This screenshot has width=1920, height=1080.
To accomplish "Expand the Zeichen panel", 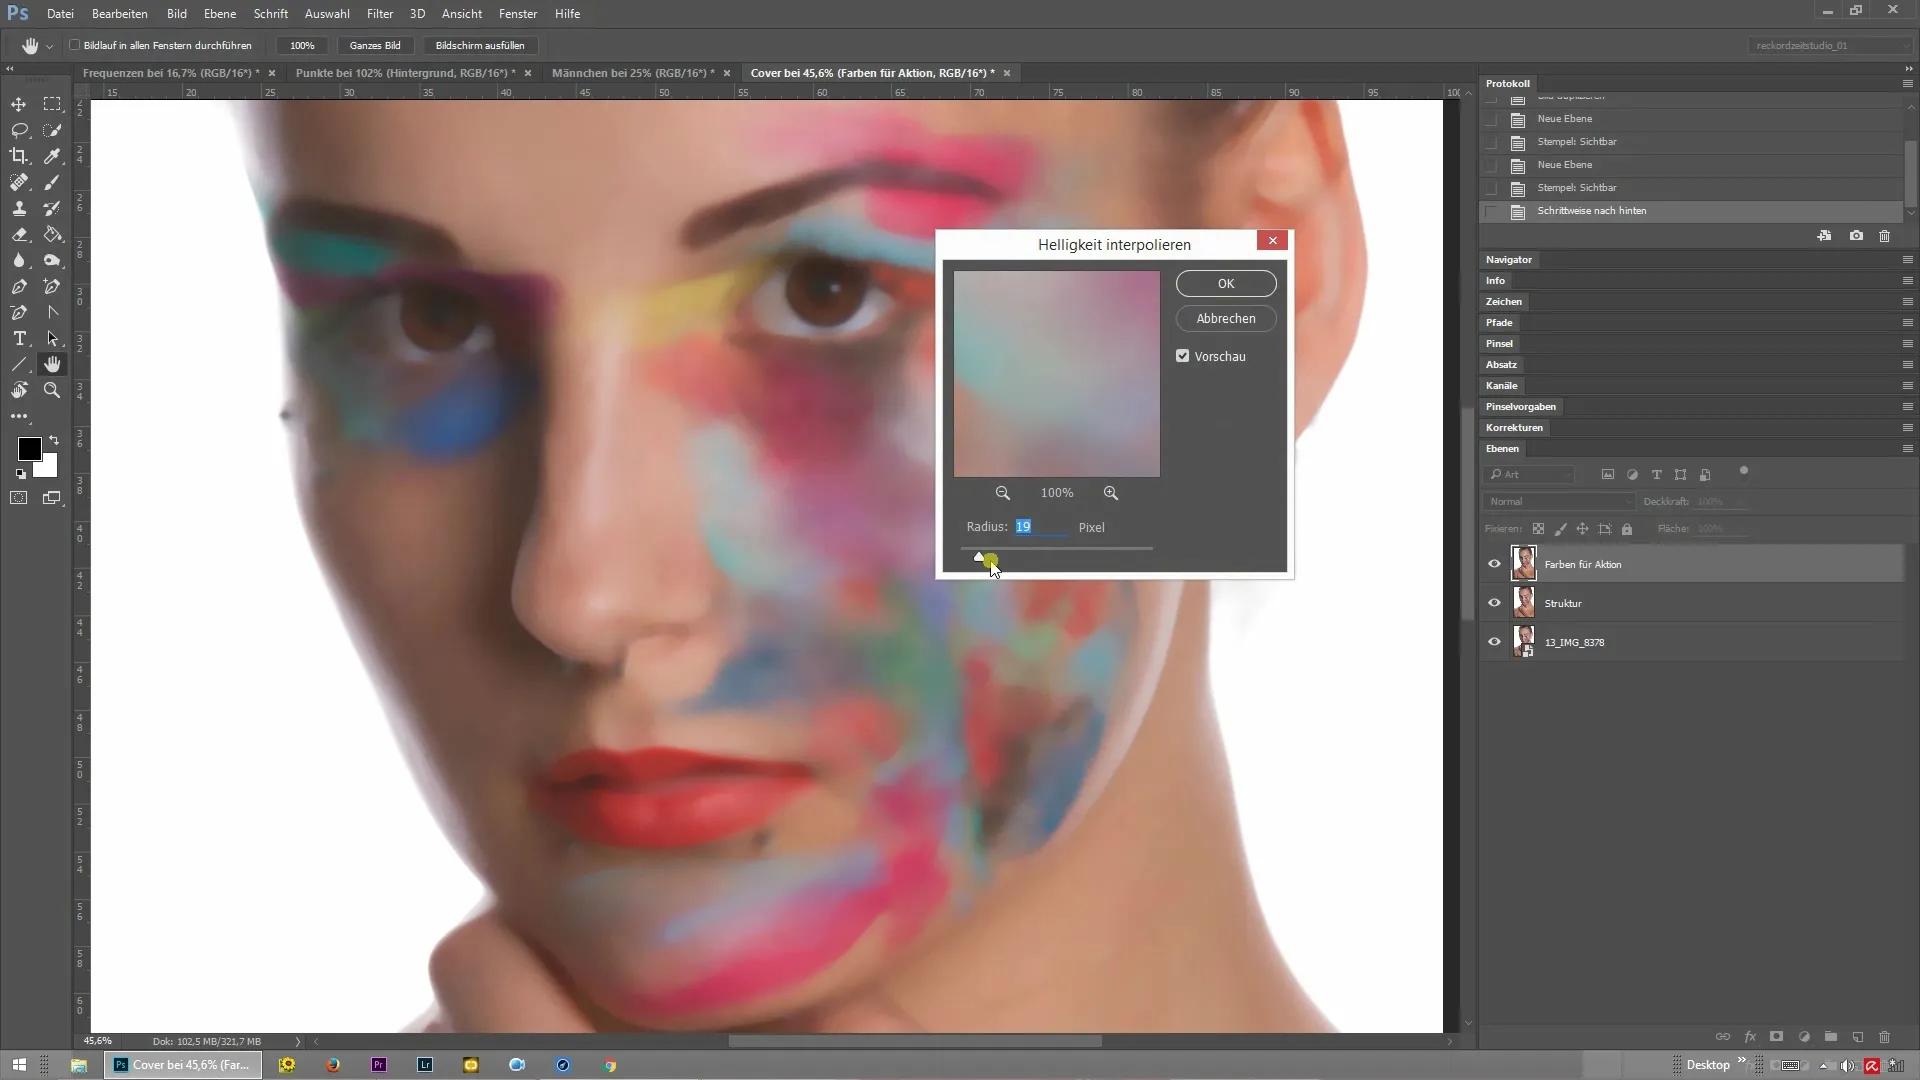I will pyautogui.click(x=1503, y=302).
